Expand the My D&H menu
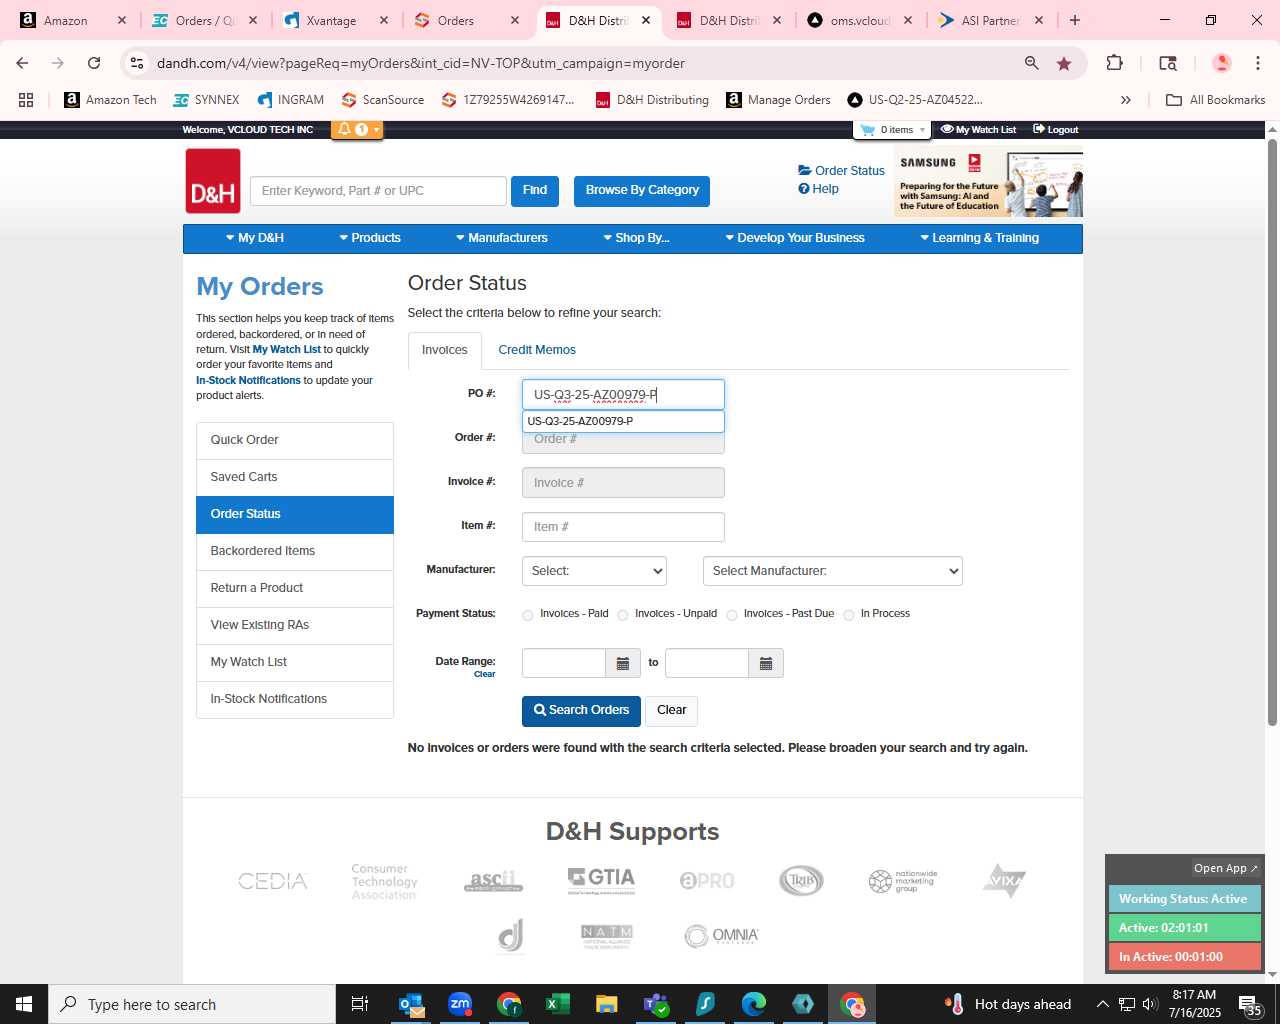Viewport: 1280px width, 1024px height. point(255,238)
